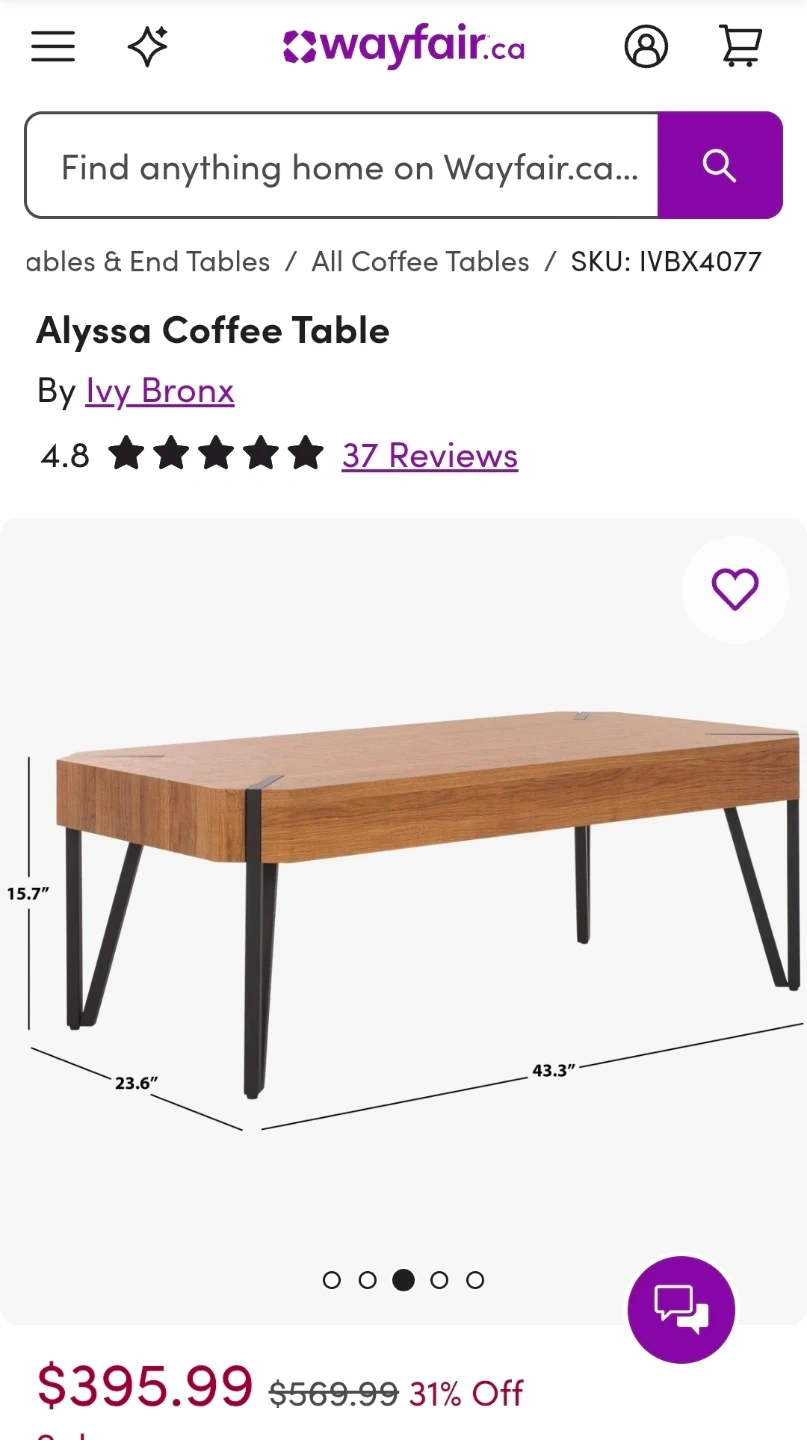Image resolution: width=807 pixels, height=1440 pixels.
Task: Go to Wayfair.ca home logo
Action: point(403,46)
